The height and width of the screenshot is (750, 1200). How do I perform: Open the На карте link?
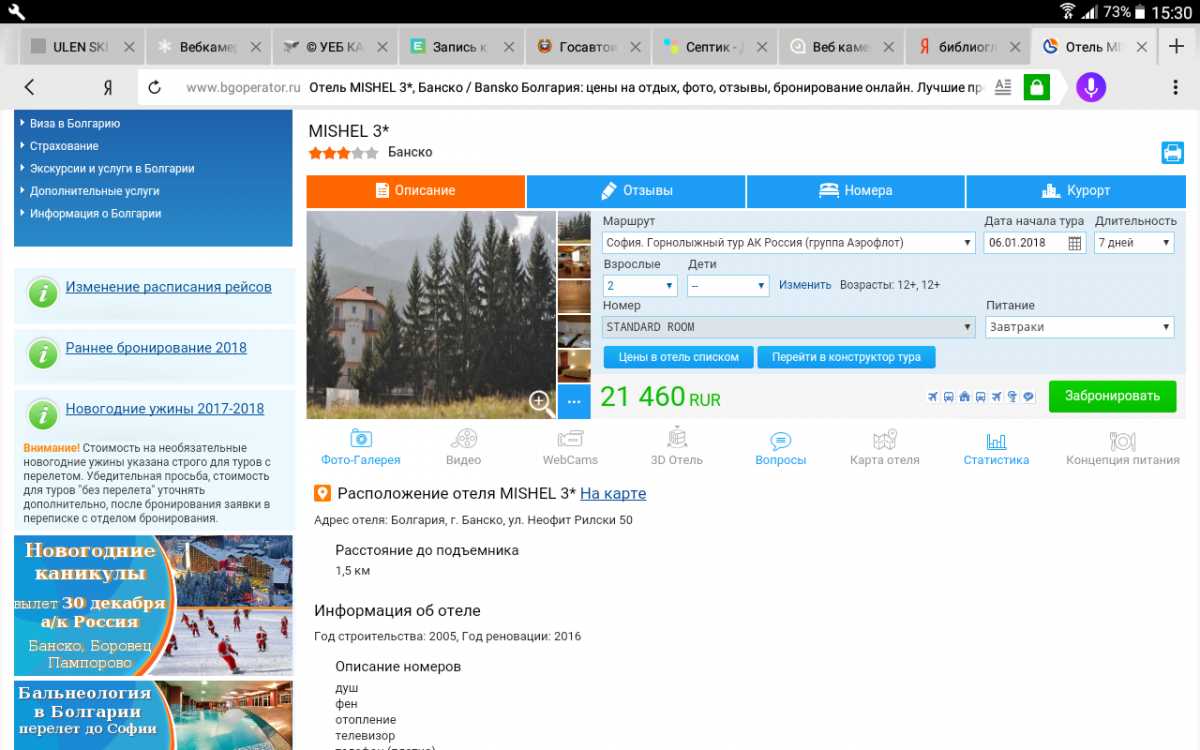(x=613, y=493)
